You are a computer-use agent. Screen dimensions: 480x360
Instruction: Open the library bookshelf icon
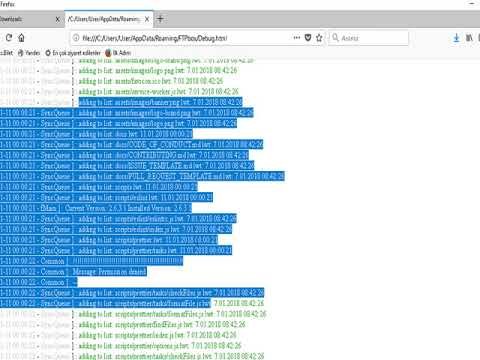(x=469, y=38)
